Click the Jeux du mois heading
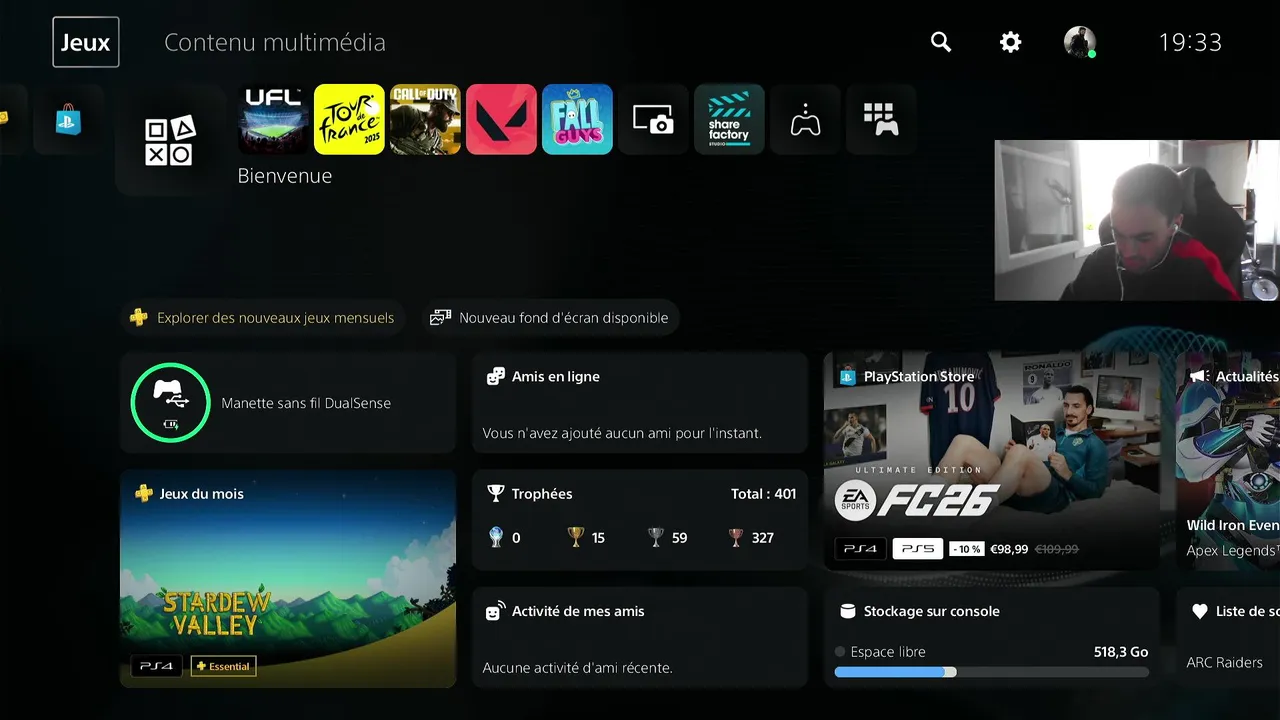The width and height of the screenshot is (1280, 720). coord(201,494)
